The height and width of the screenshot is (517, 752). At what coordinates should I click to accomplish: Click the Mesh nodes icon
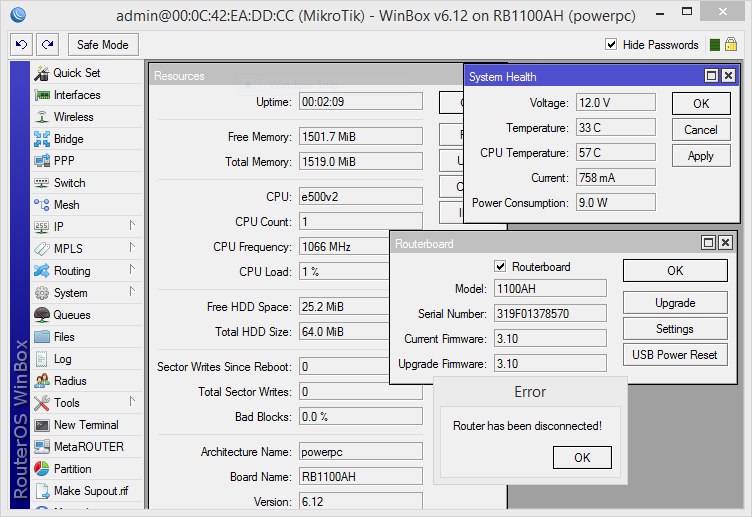click(42, 205)
